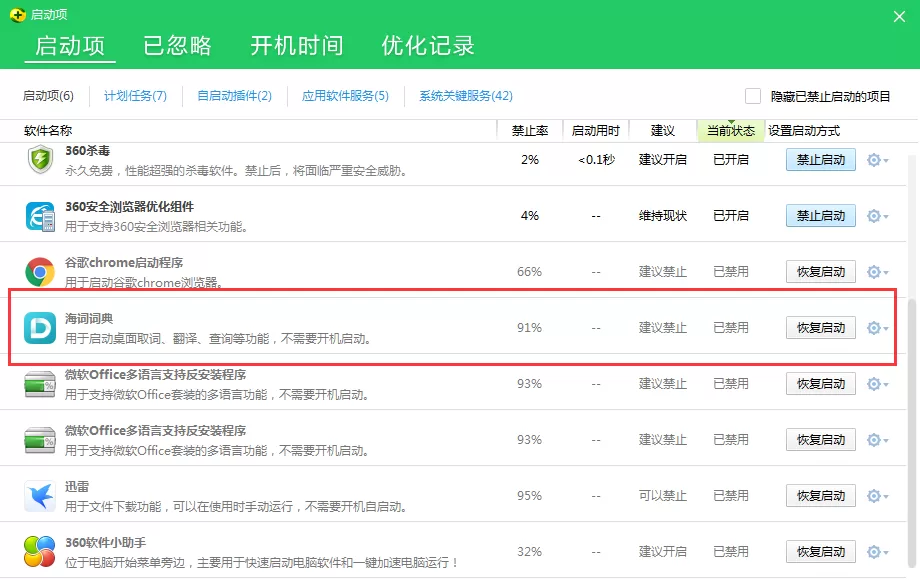Select the 360安全浏览器优化组件 name text
Screen dimensions: 920x580
(129, 207)
